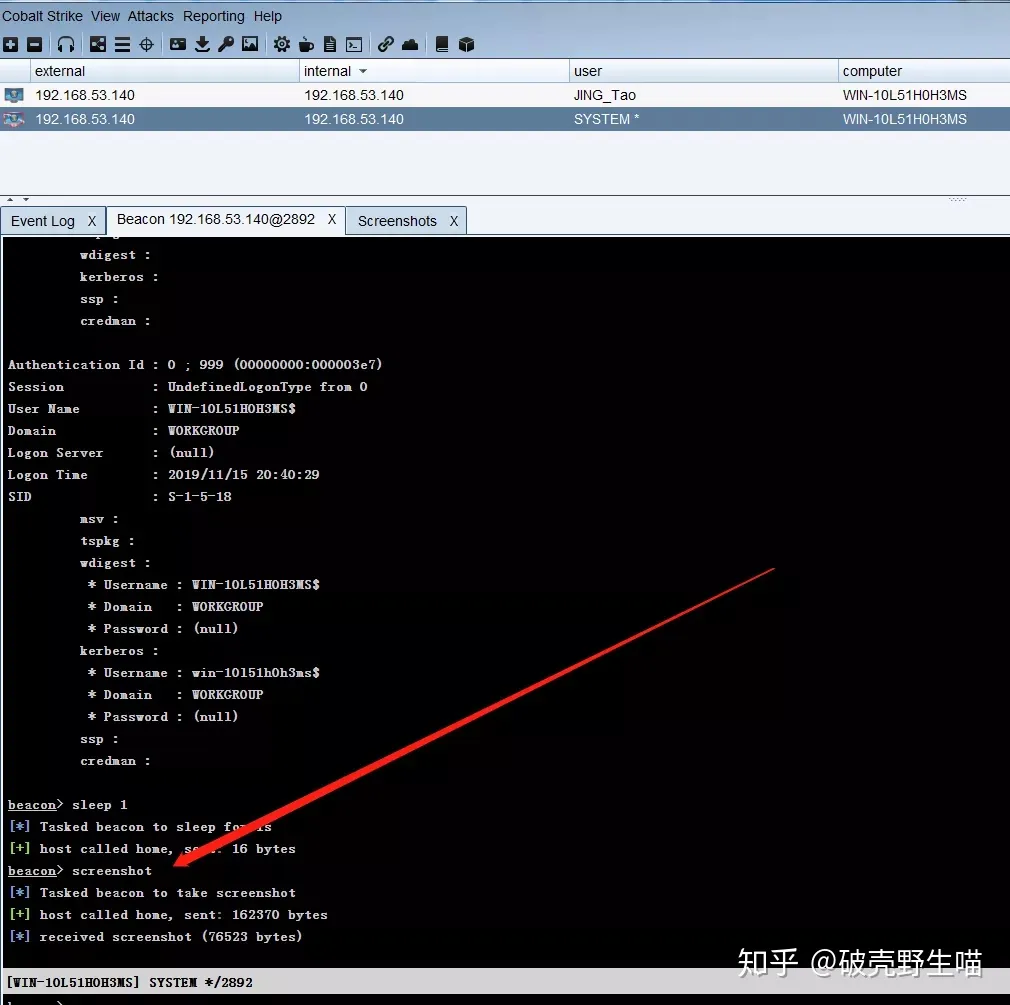Image resolution: width=1010 pixels, height=1005 pixels.
Task: Click 'received screenshot (76523 bytes)' line
Action: click(155, 937)
